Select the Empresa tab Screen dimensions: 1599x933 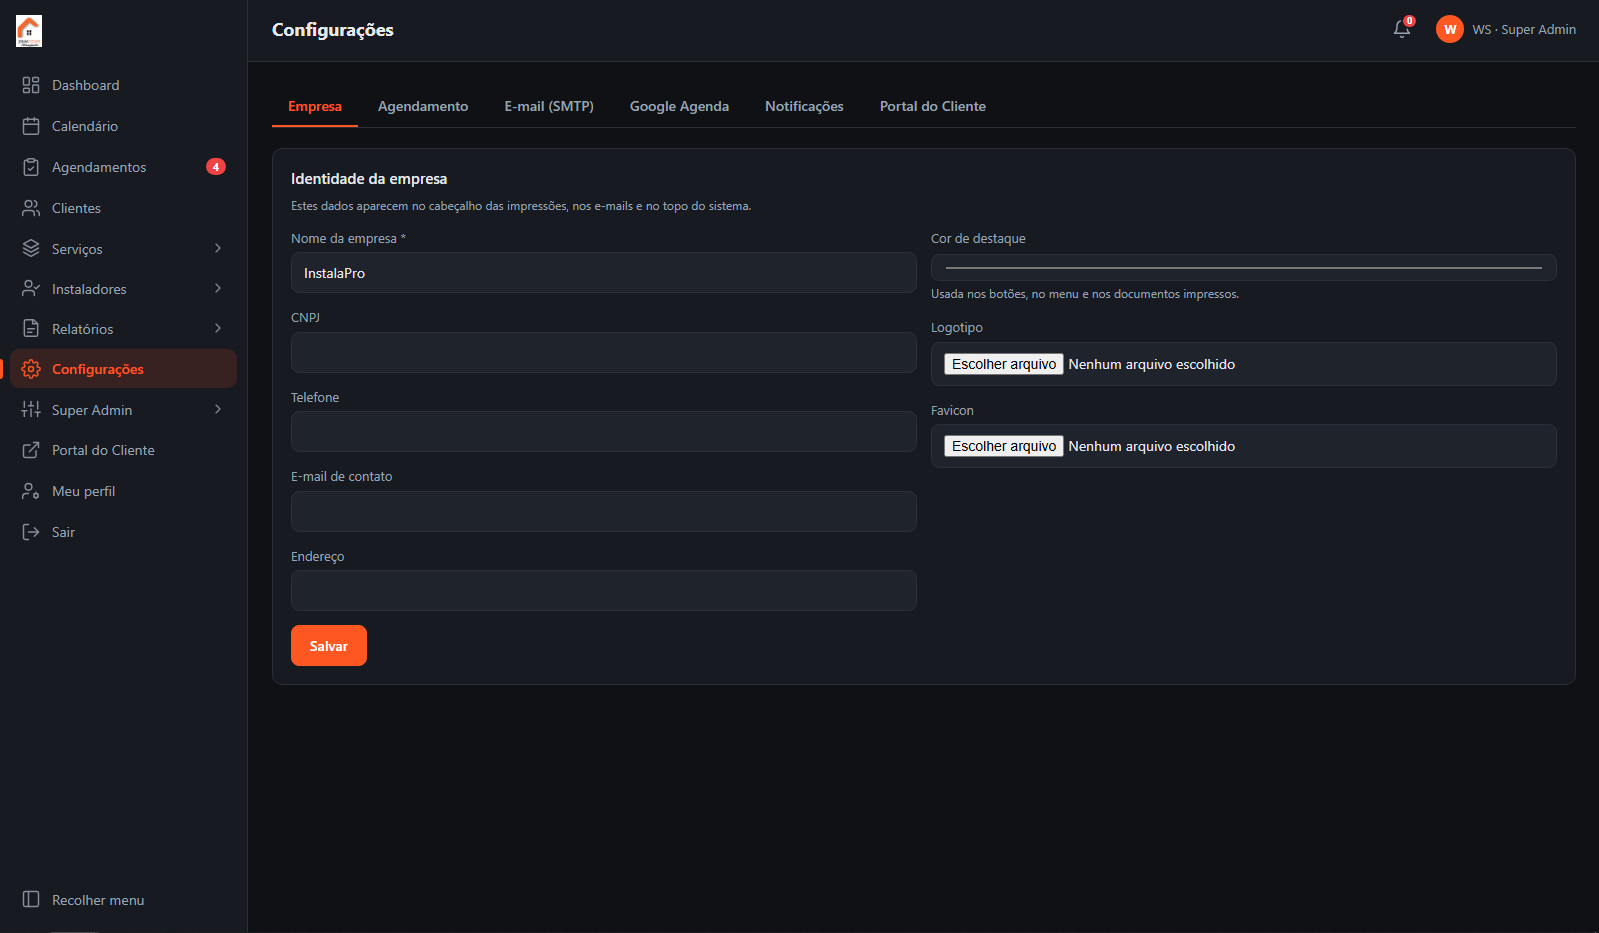tap(315, 106)
